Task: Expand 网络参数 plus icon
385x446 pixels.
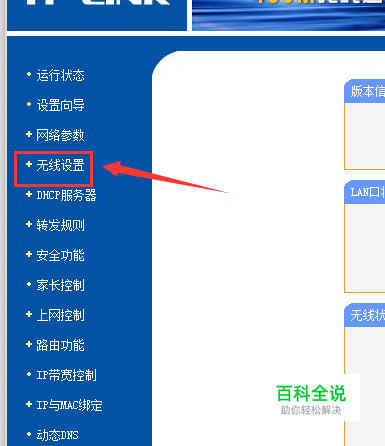Action: [29, 134]
